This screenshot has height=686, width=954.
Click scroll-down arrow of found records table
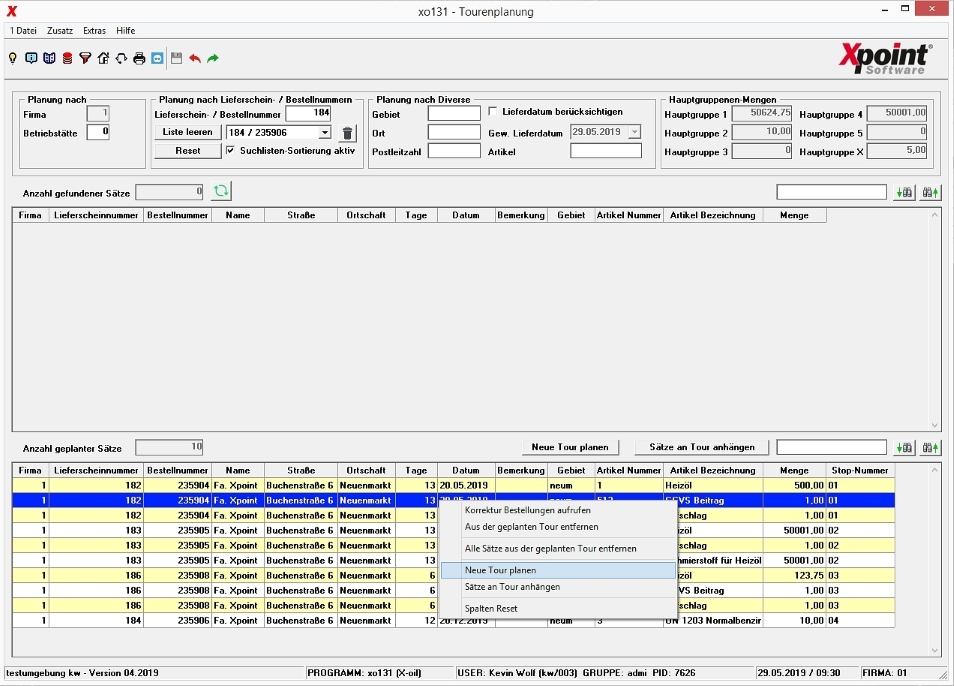click(935, 425)
